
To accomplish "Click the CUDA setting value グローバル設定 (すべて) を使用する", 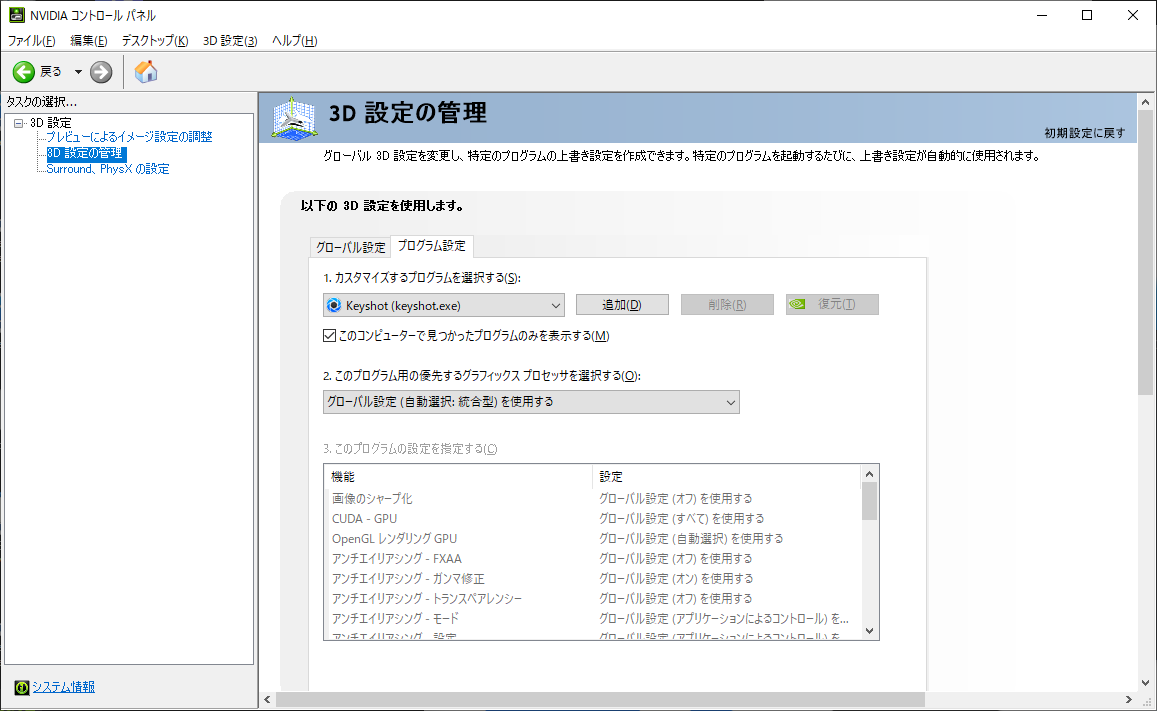I will coord(682,519).
